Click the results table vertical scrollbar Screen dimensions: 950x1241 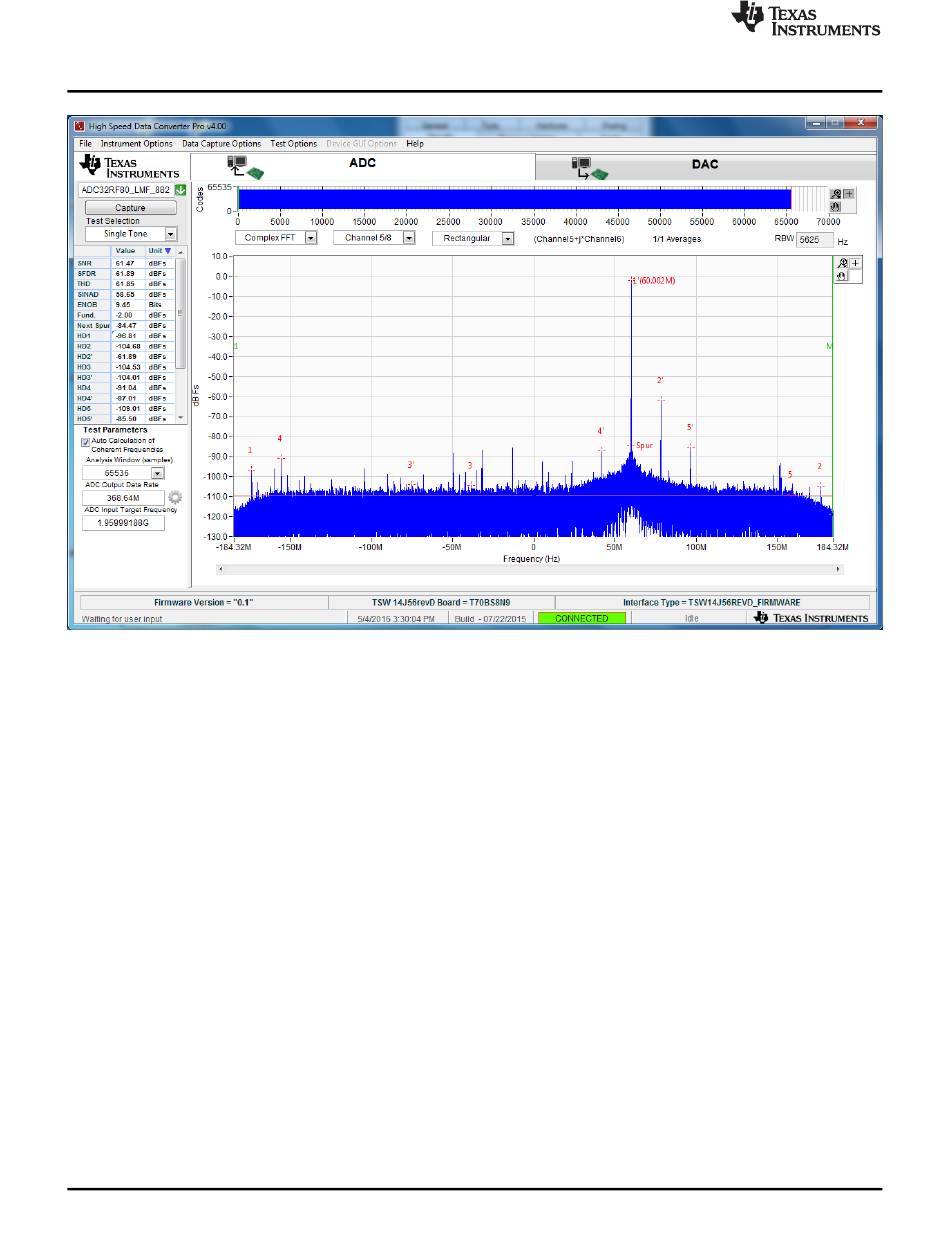(x=181, y=334)
